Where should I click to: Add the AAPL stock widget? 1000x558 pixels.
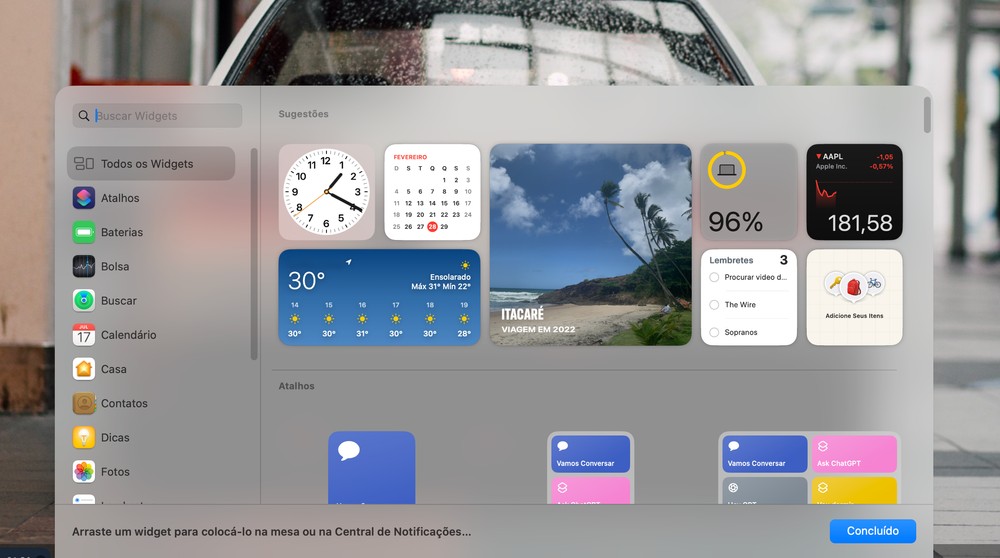tap(854, 192)
